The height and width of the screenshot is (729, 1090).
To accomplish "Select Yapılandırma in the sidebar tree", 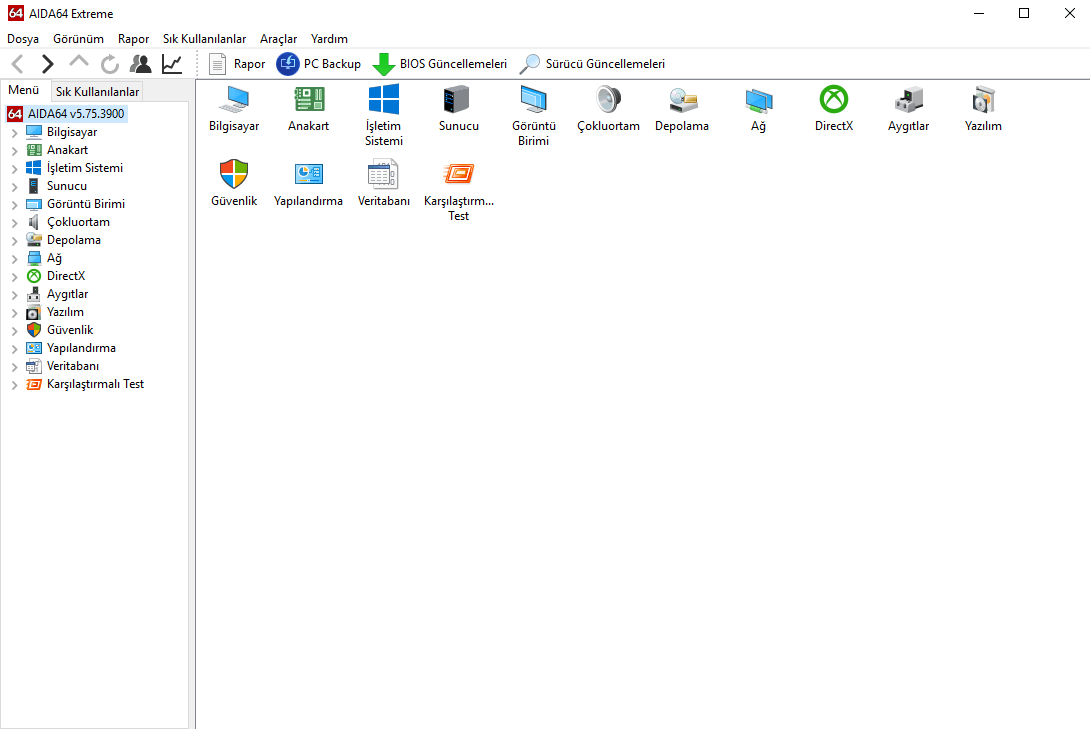I will pos(81,348).
